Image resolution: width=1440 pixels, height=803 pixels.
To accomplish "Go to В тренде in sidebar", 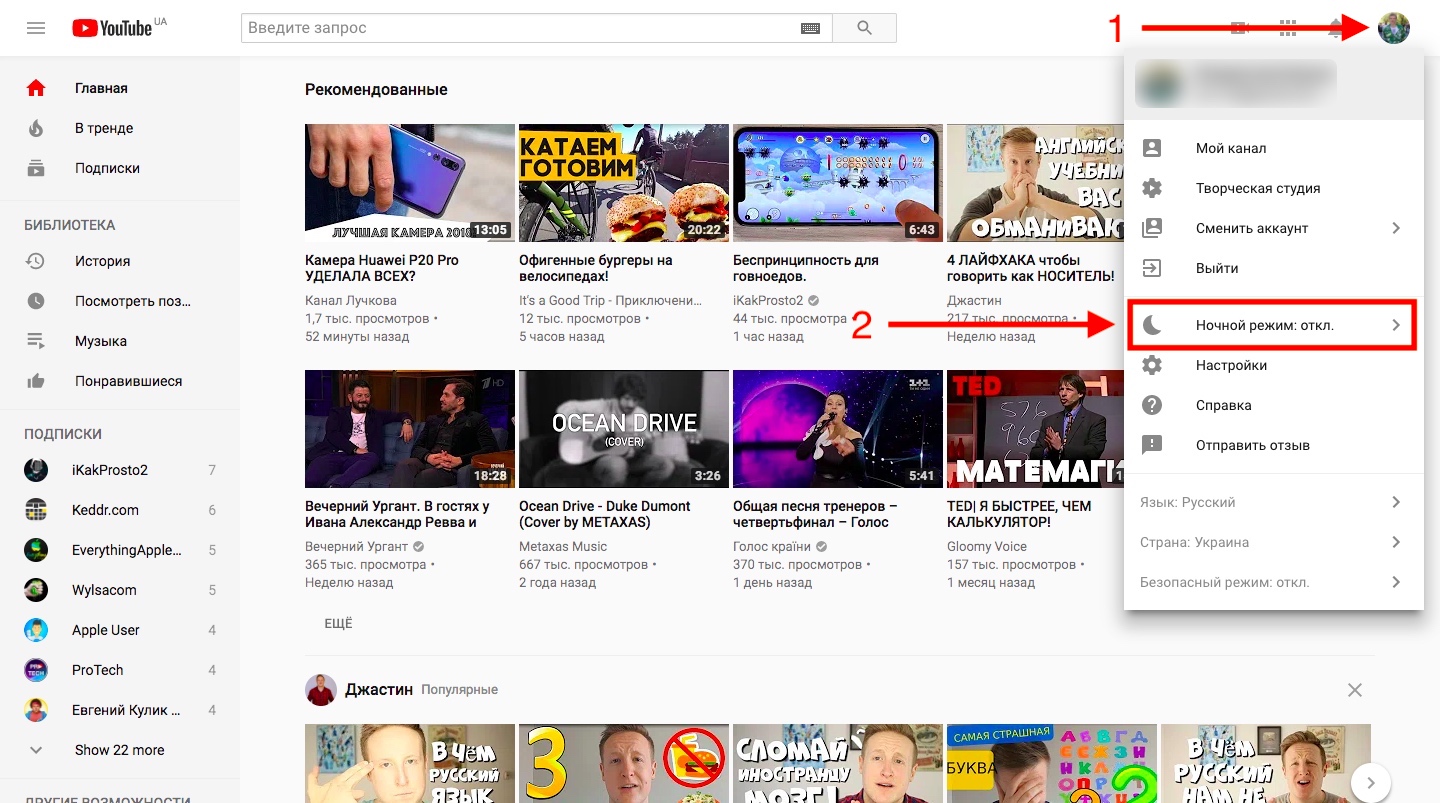I will coord(120,128).
